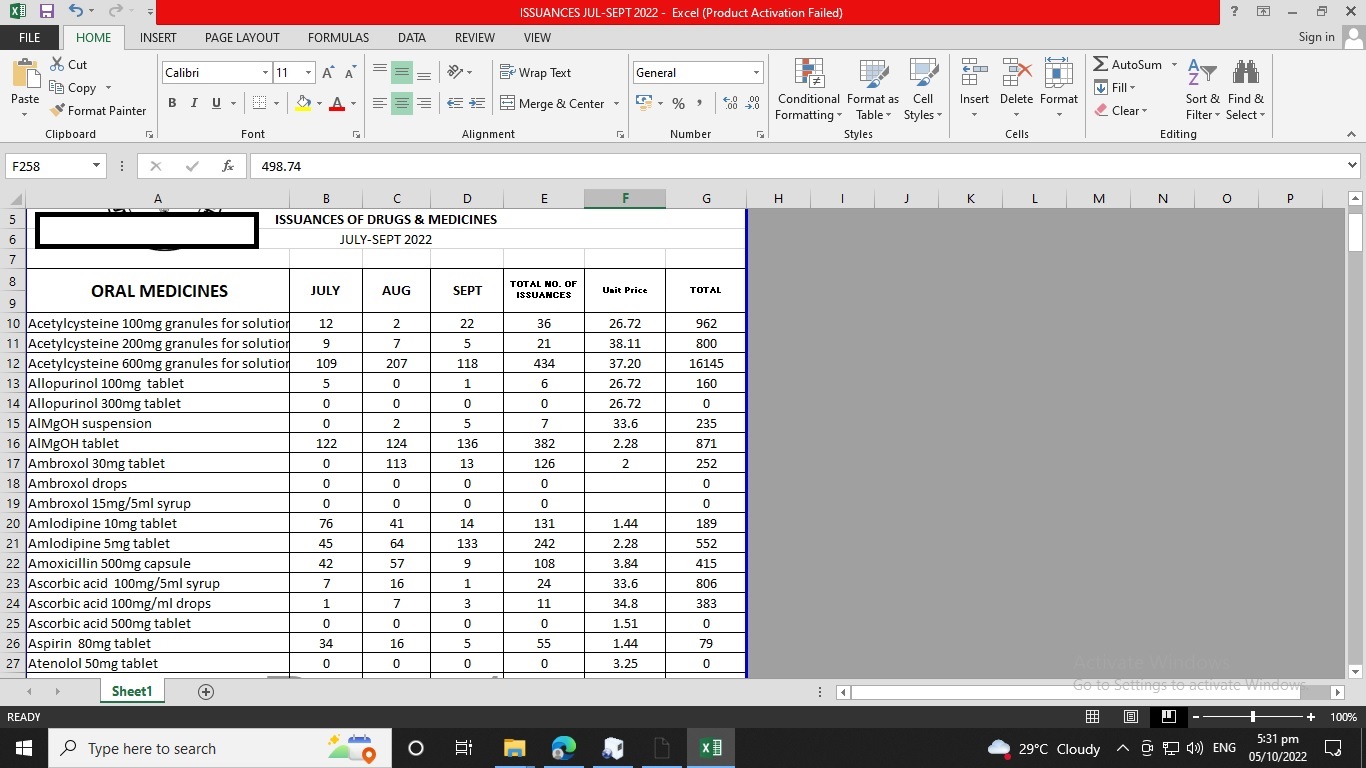Switch to the PAGE LAYOUT tab
Image resolution: width=1366 pixels, height=768 pixels.
pos(242,37)
